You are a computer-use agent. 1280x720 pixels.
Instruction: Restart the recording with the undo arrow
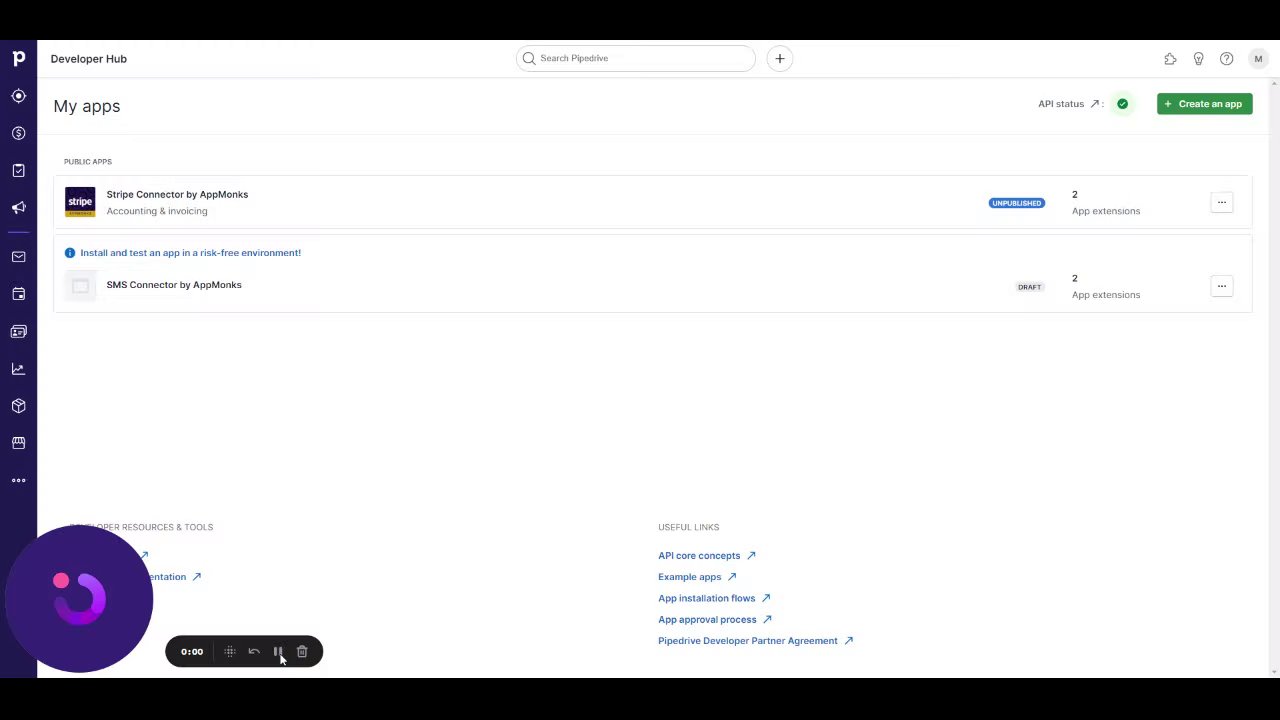[254, 652]
